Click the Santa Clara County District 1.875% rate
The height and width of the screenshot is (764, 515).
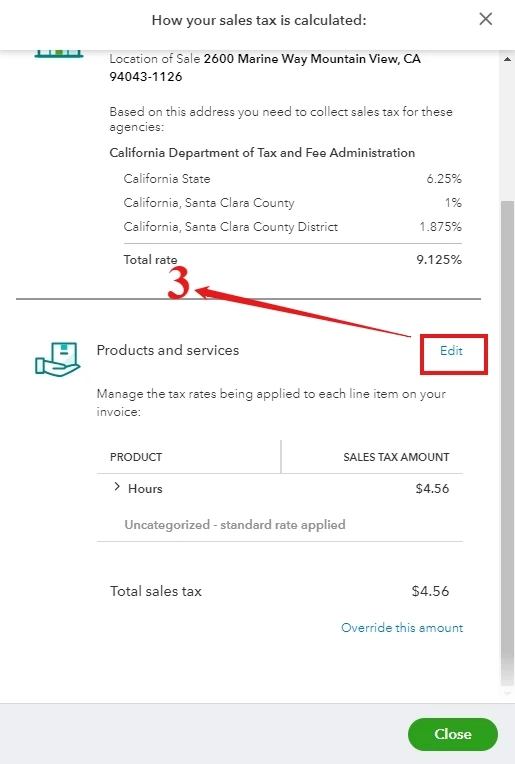coord(440,227)
